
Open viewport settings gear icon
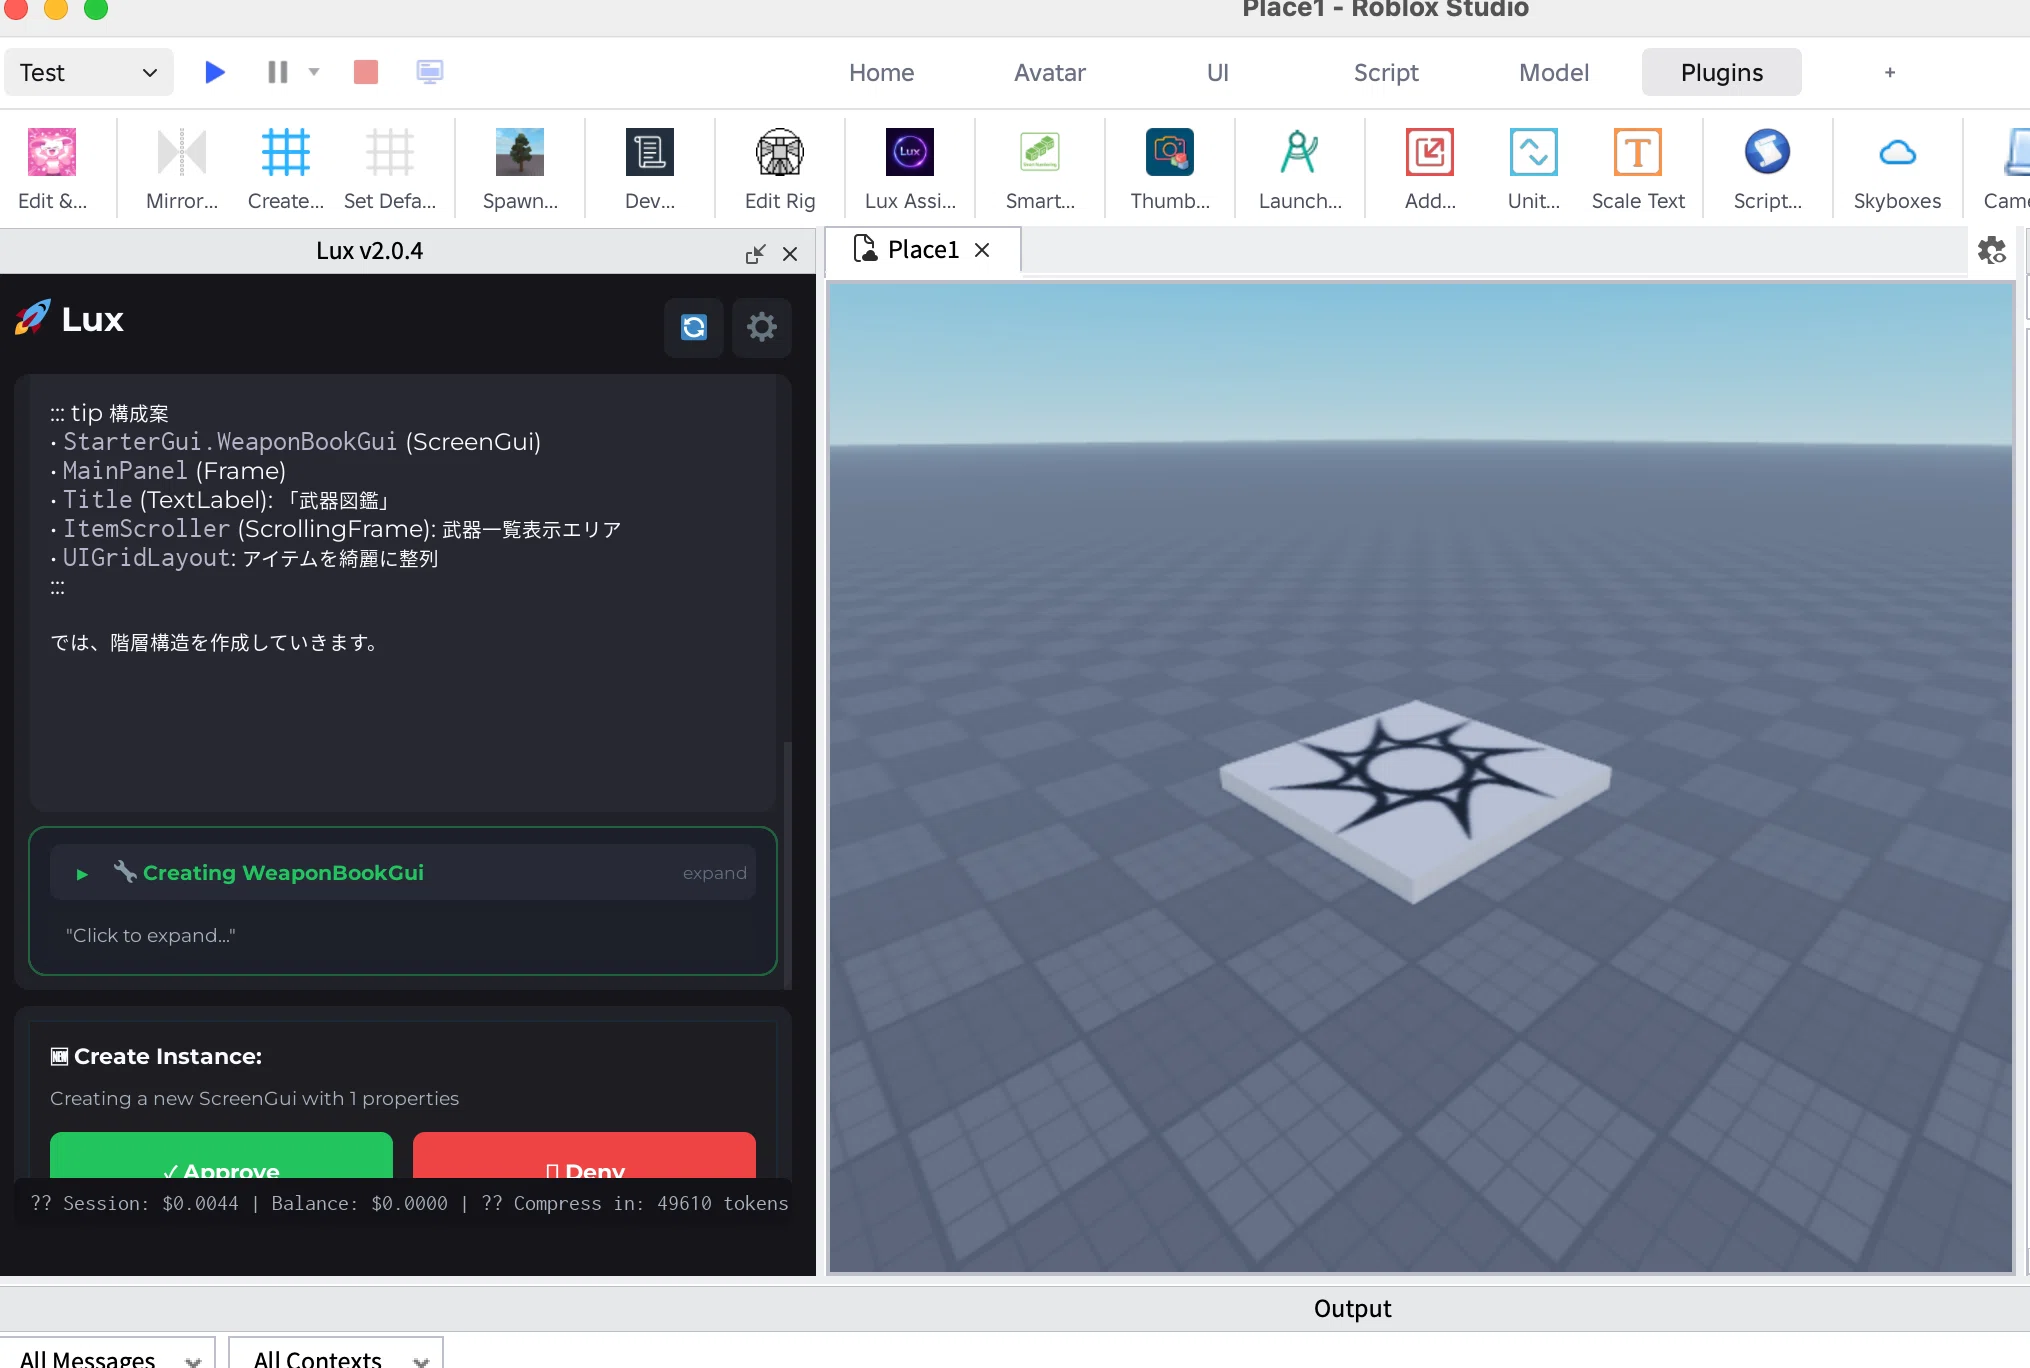[1992, 250]
